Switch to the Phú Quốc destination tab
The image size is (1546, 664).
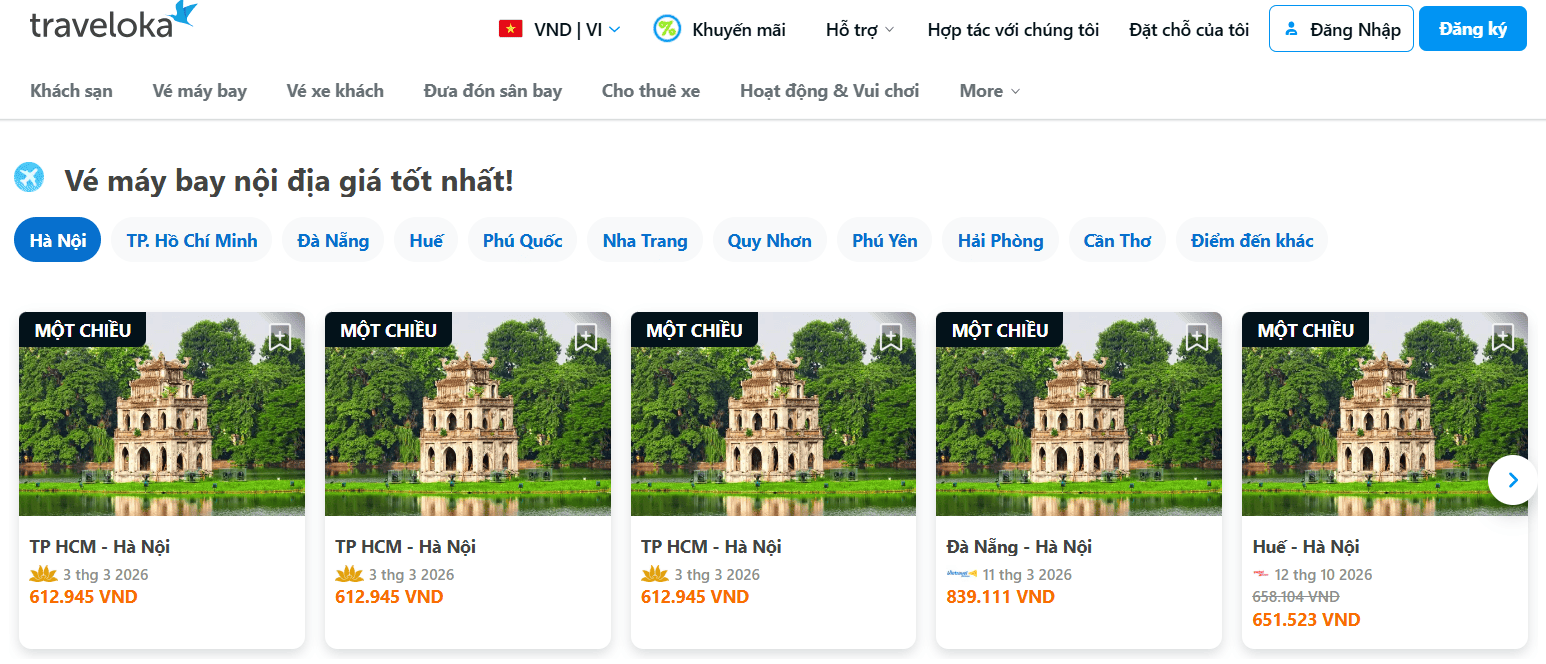click(x=522, y=240)
